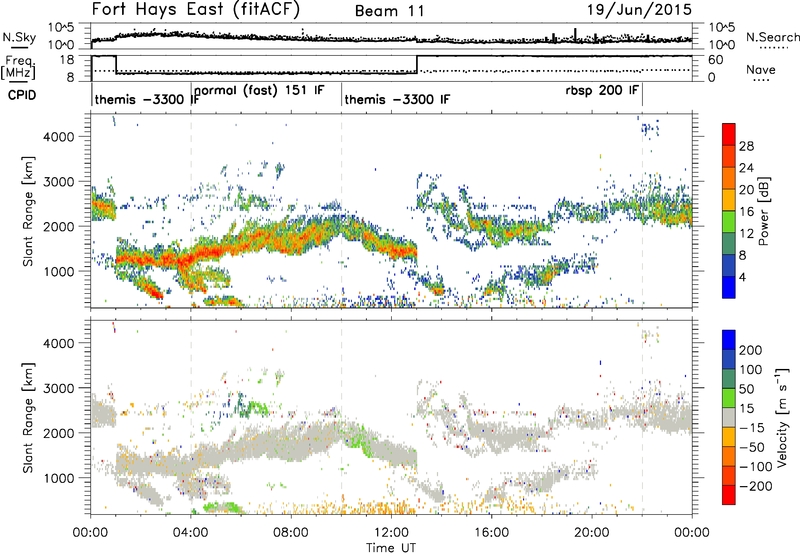The width and height of the screenshot is (800, 554).
Task: Click the '4' tick on the Power scale
Action: pos(742,277)
